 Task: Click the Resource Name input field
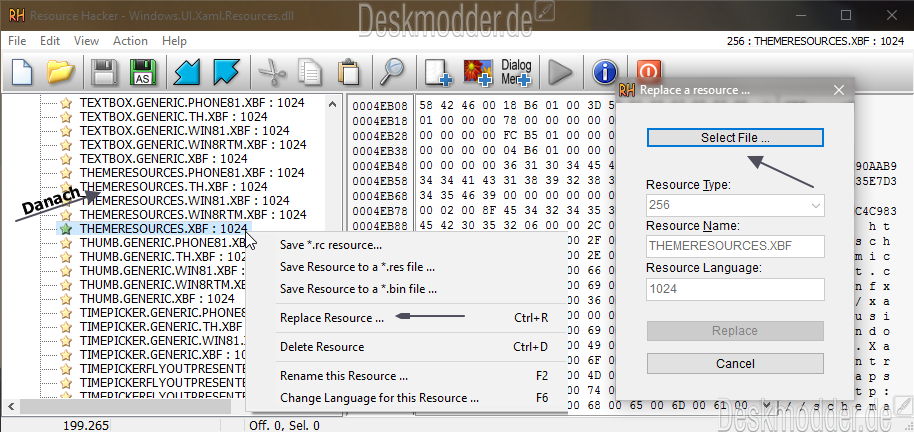coord(735,246)
